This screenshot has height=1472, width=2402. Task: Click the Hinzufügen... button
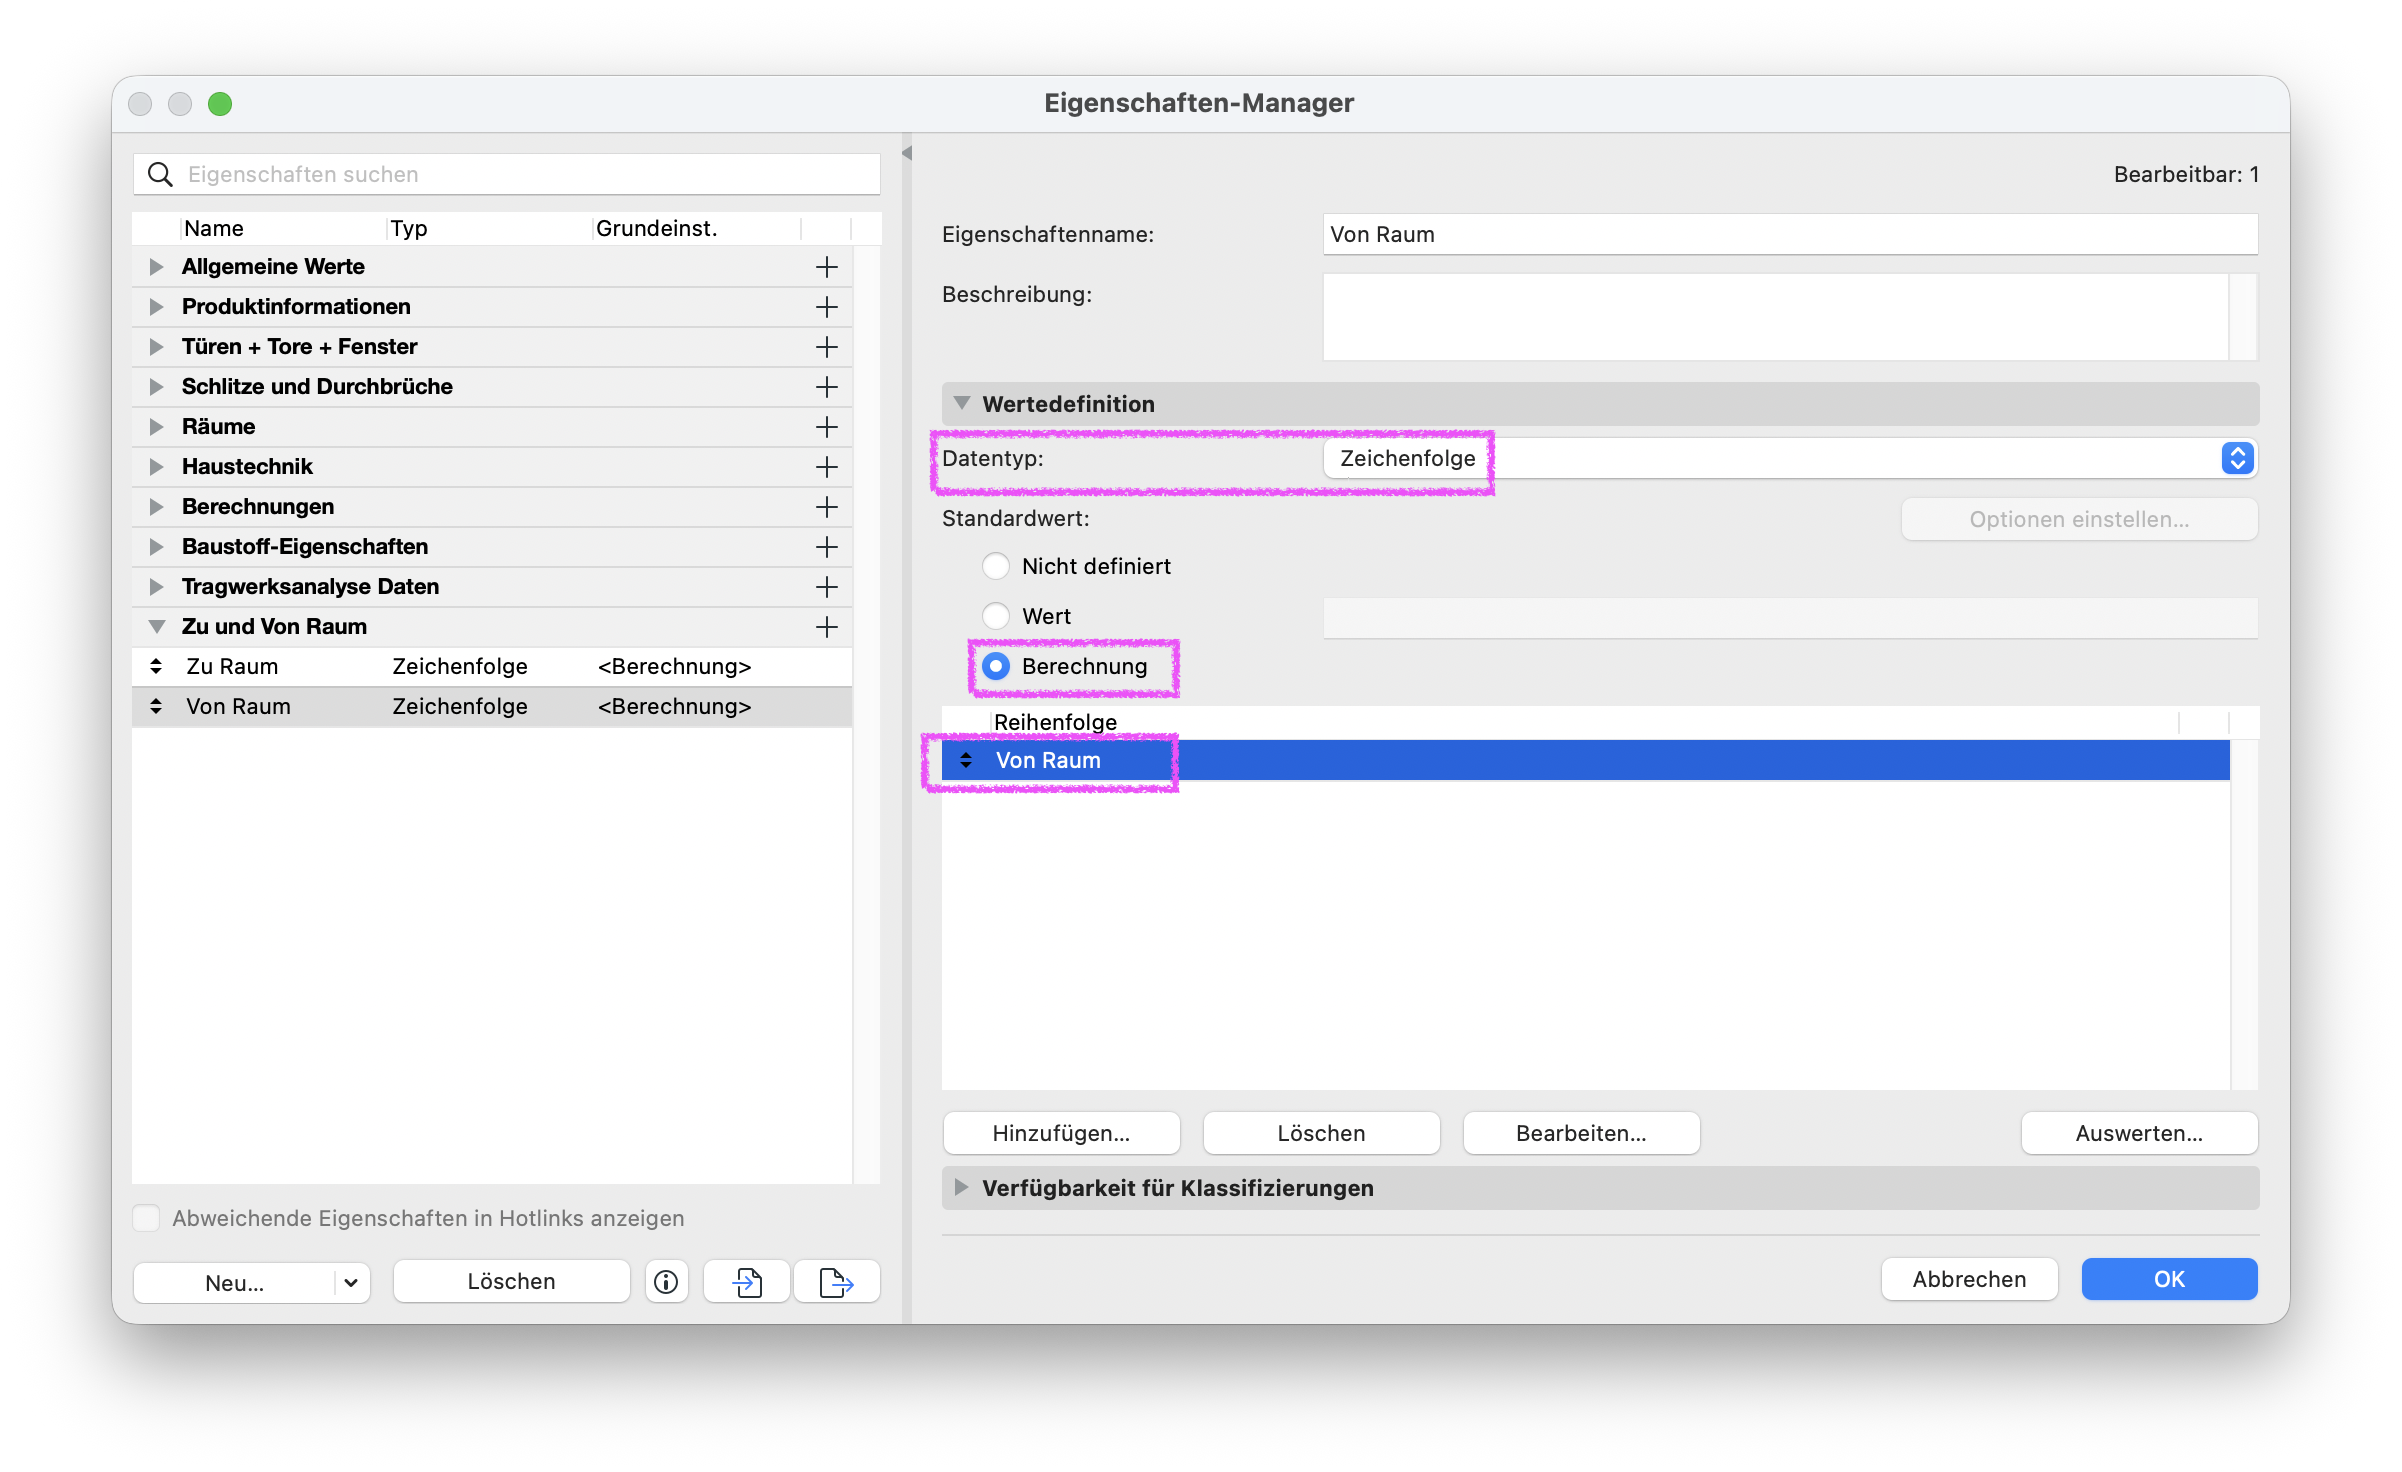point(1061,1133)
